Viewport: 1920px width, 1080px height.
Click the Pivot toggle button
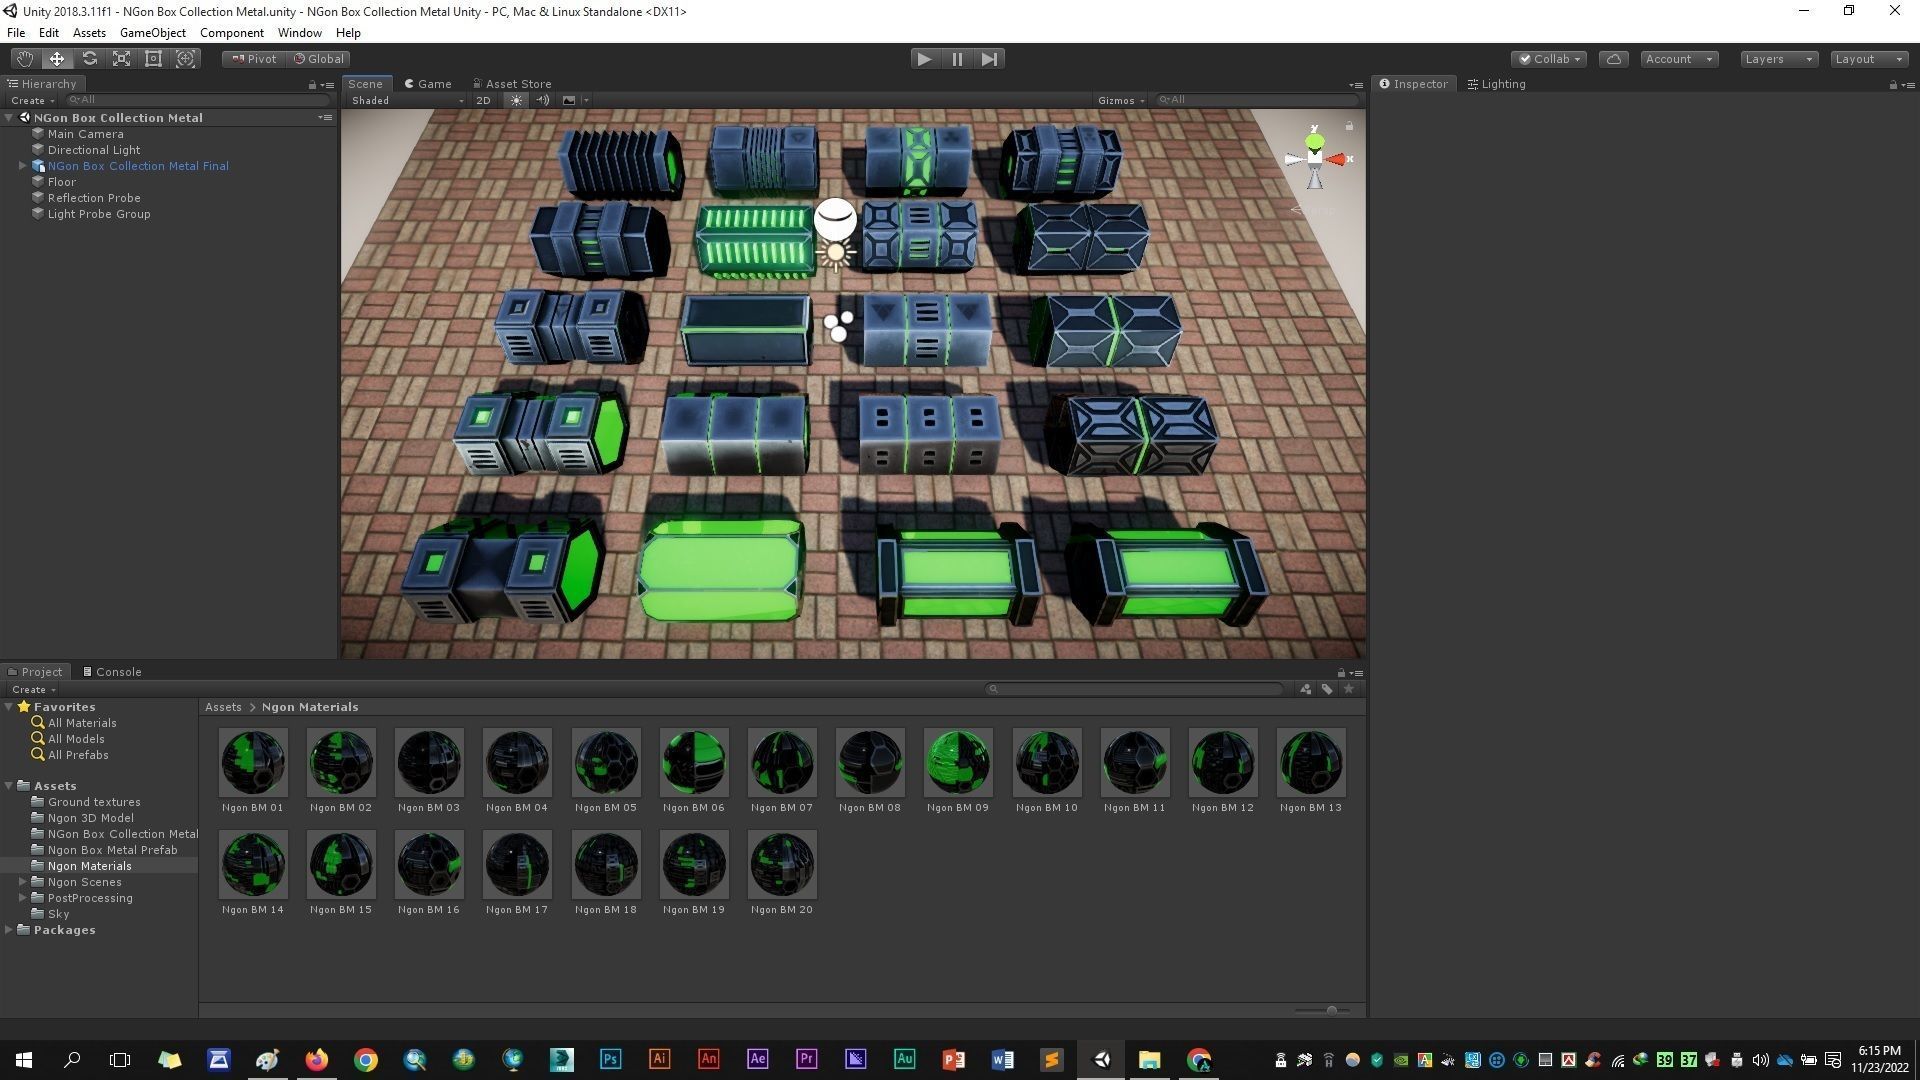tap(254, 59)
